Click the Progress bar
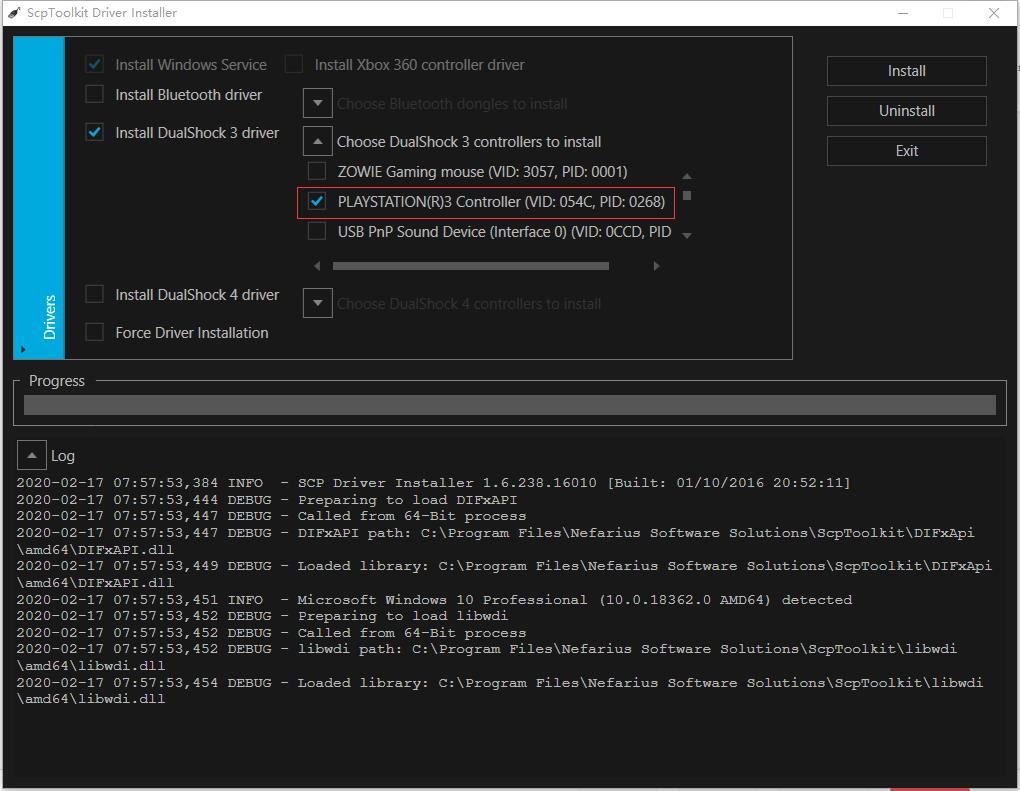This screenshot has width=1020, height=791. click(x=509, y=405)
